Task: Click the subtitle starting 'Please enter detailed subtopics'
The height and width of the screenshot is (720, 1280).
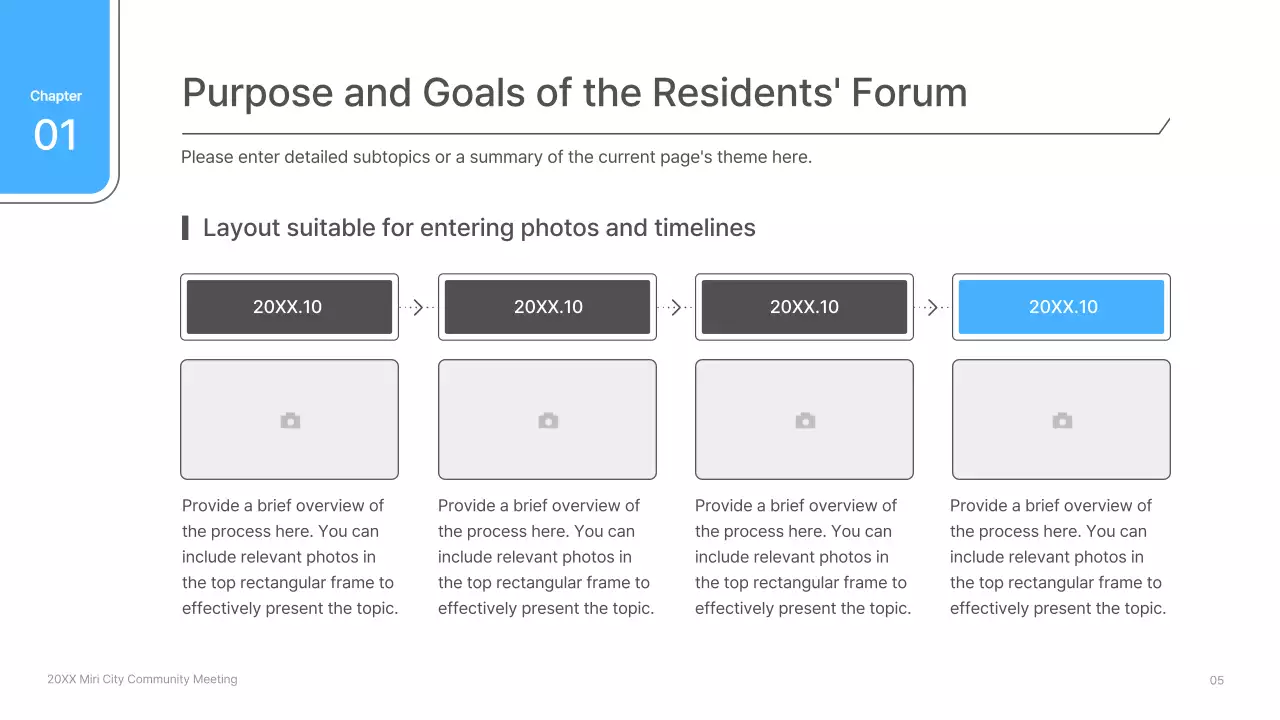Action: tap(496, 157)
